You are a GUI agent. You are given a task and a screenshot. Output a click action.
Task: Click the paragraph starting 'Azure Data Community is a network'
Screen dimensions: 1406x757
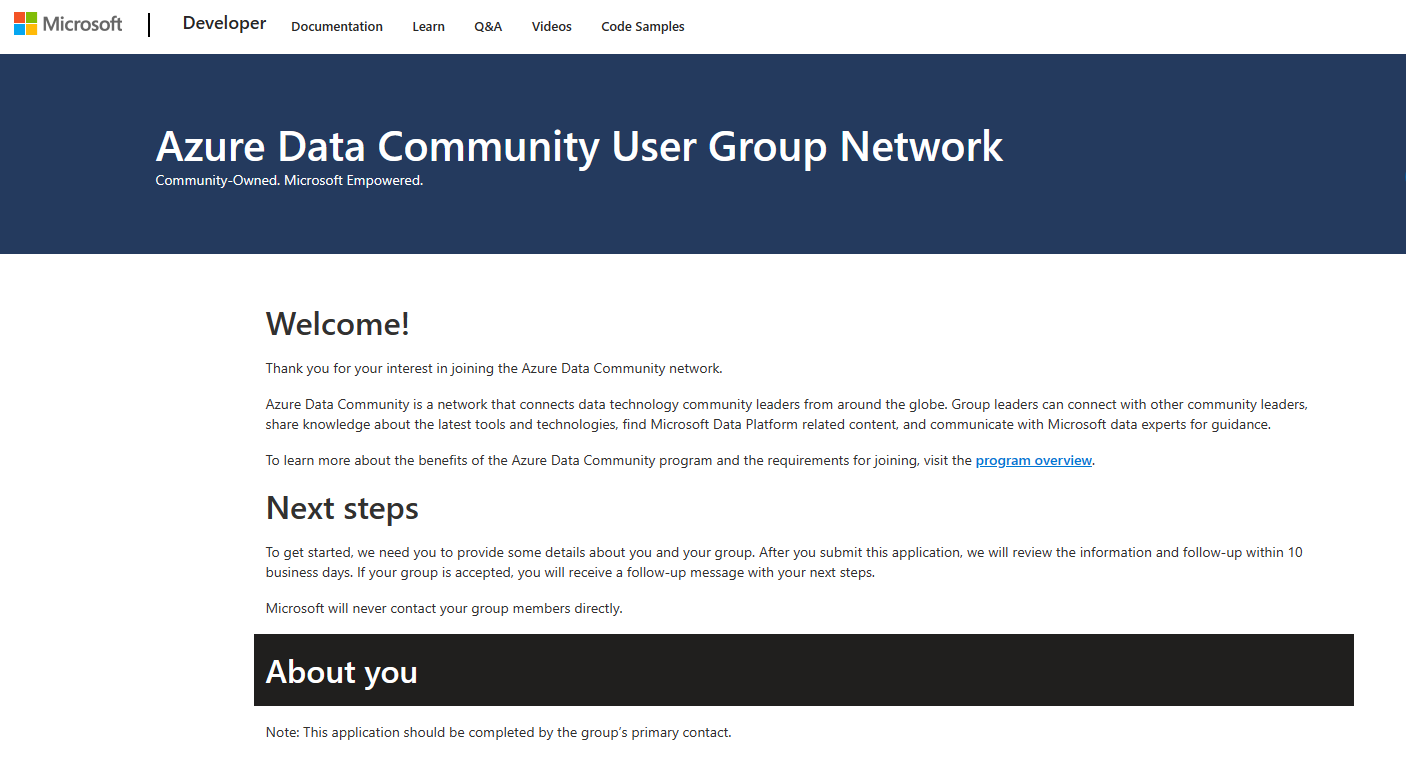pyautogui.click(x=787, y=415)
